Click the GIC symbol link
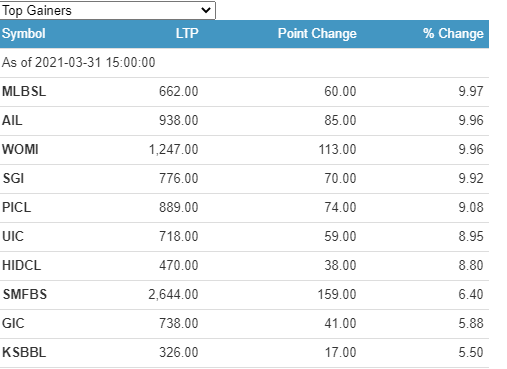 13,323
